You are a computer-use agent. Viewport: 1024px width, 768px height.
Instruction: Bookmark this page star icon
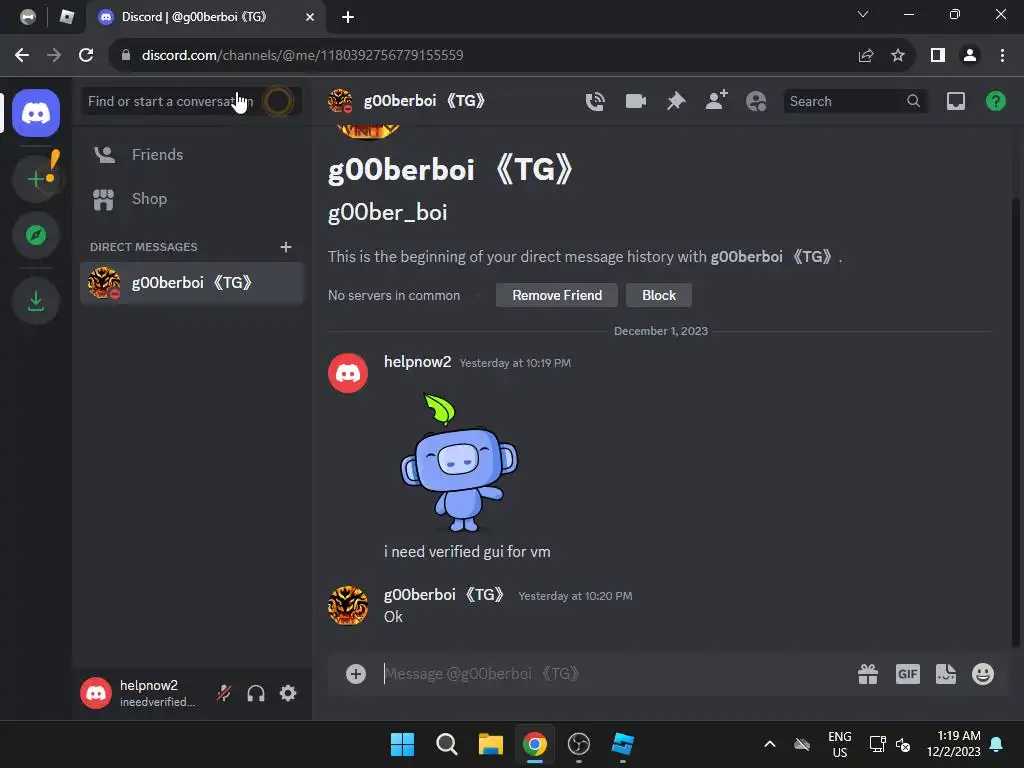pyautogui.click(x=898, y=55)
